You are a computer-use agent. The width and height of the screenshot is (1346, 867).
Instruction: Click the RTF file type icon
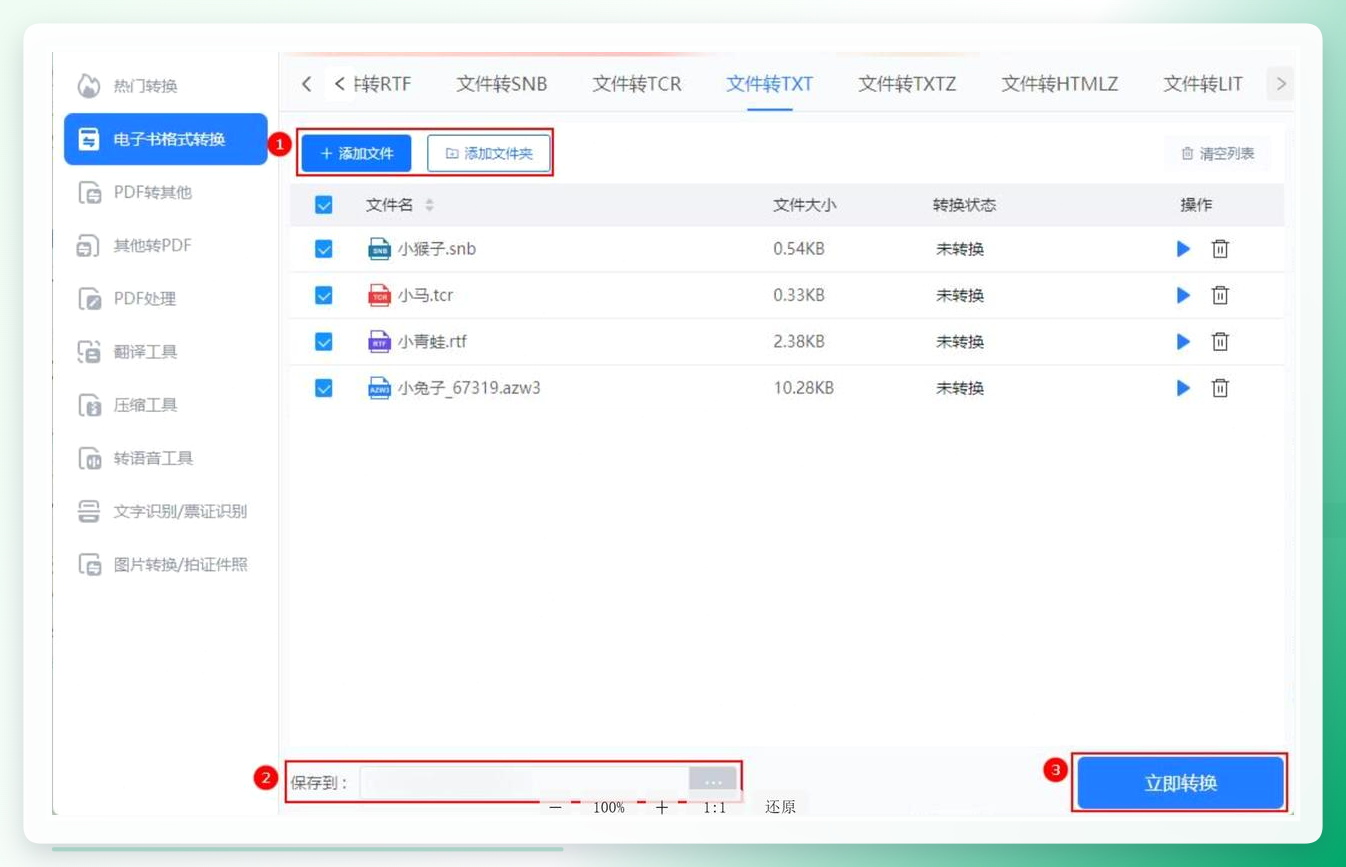tap(379, 341)
